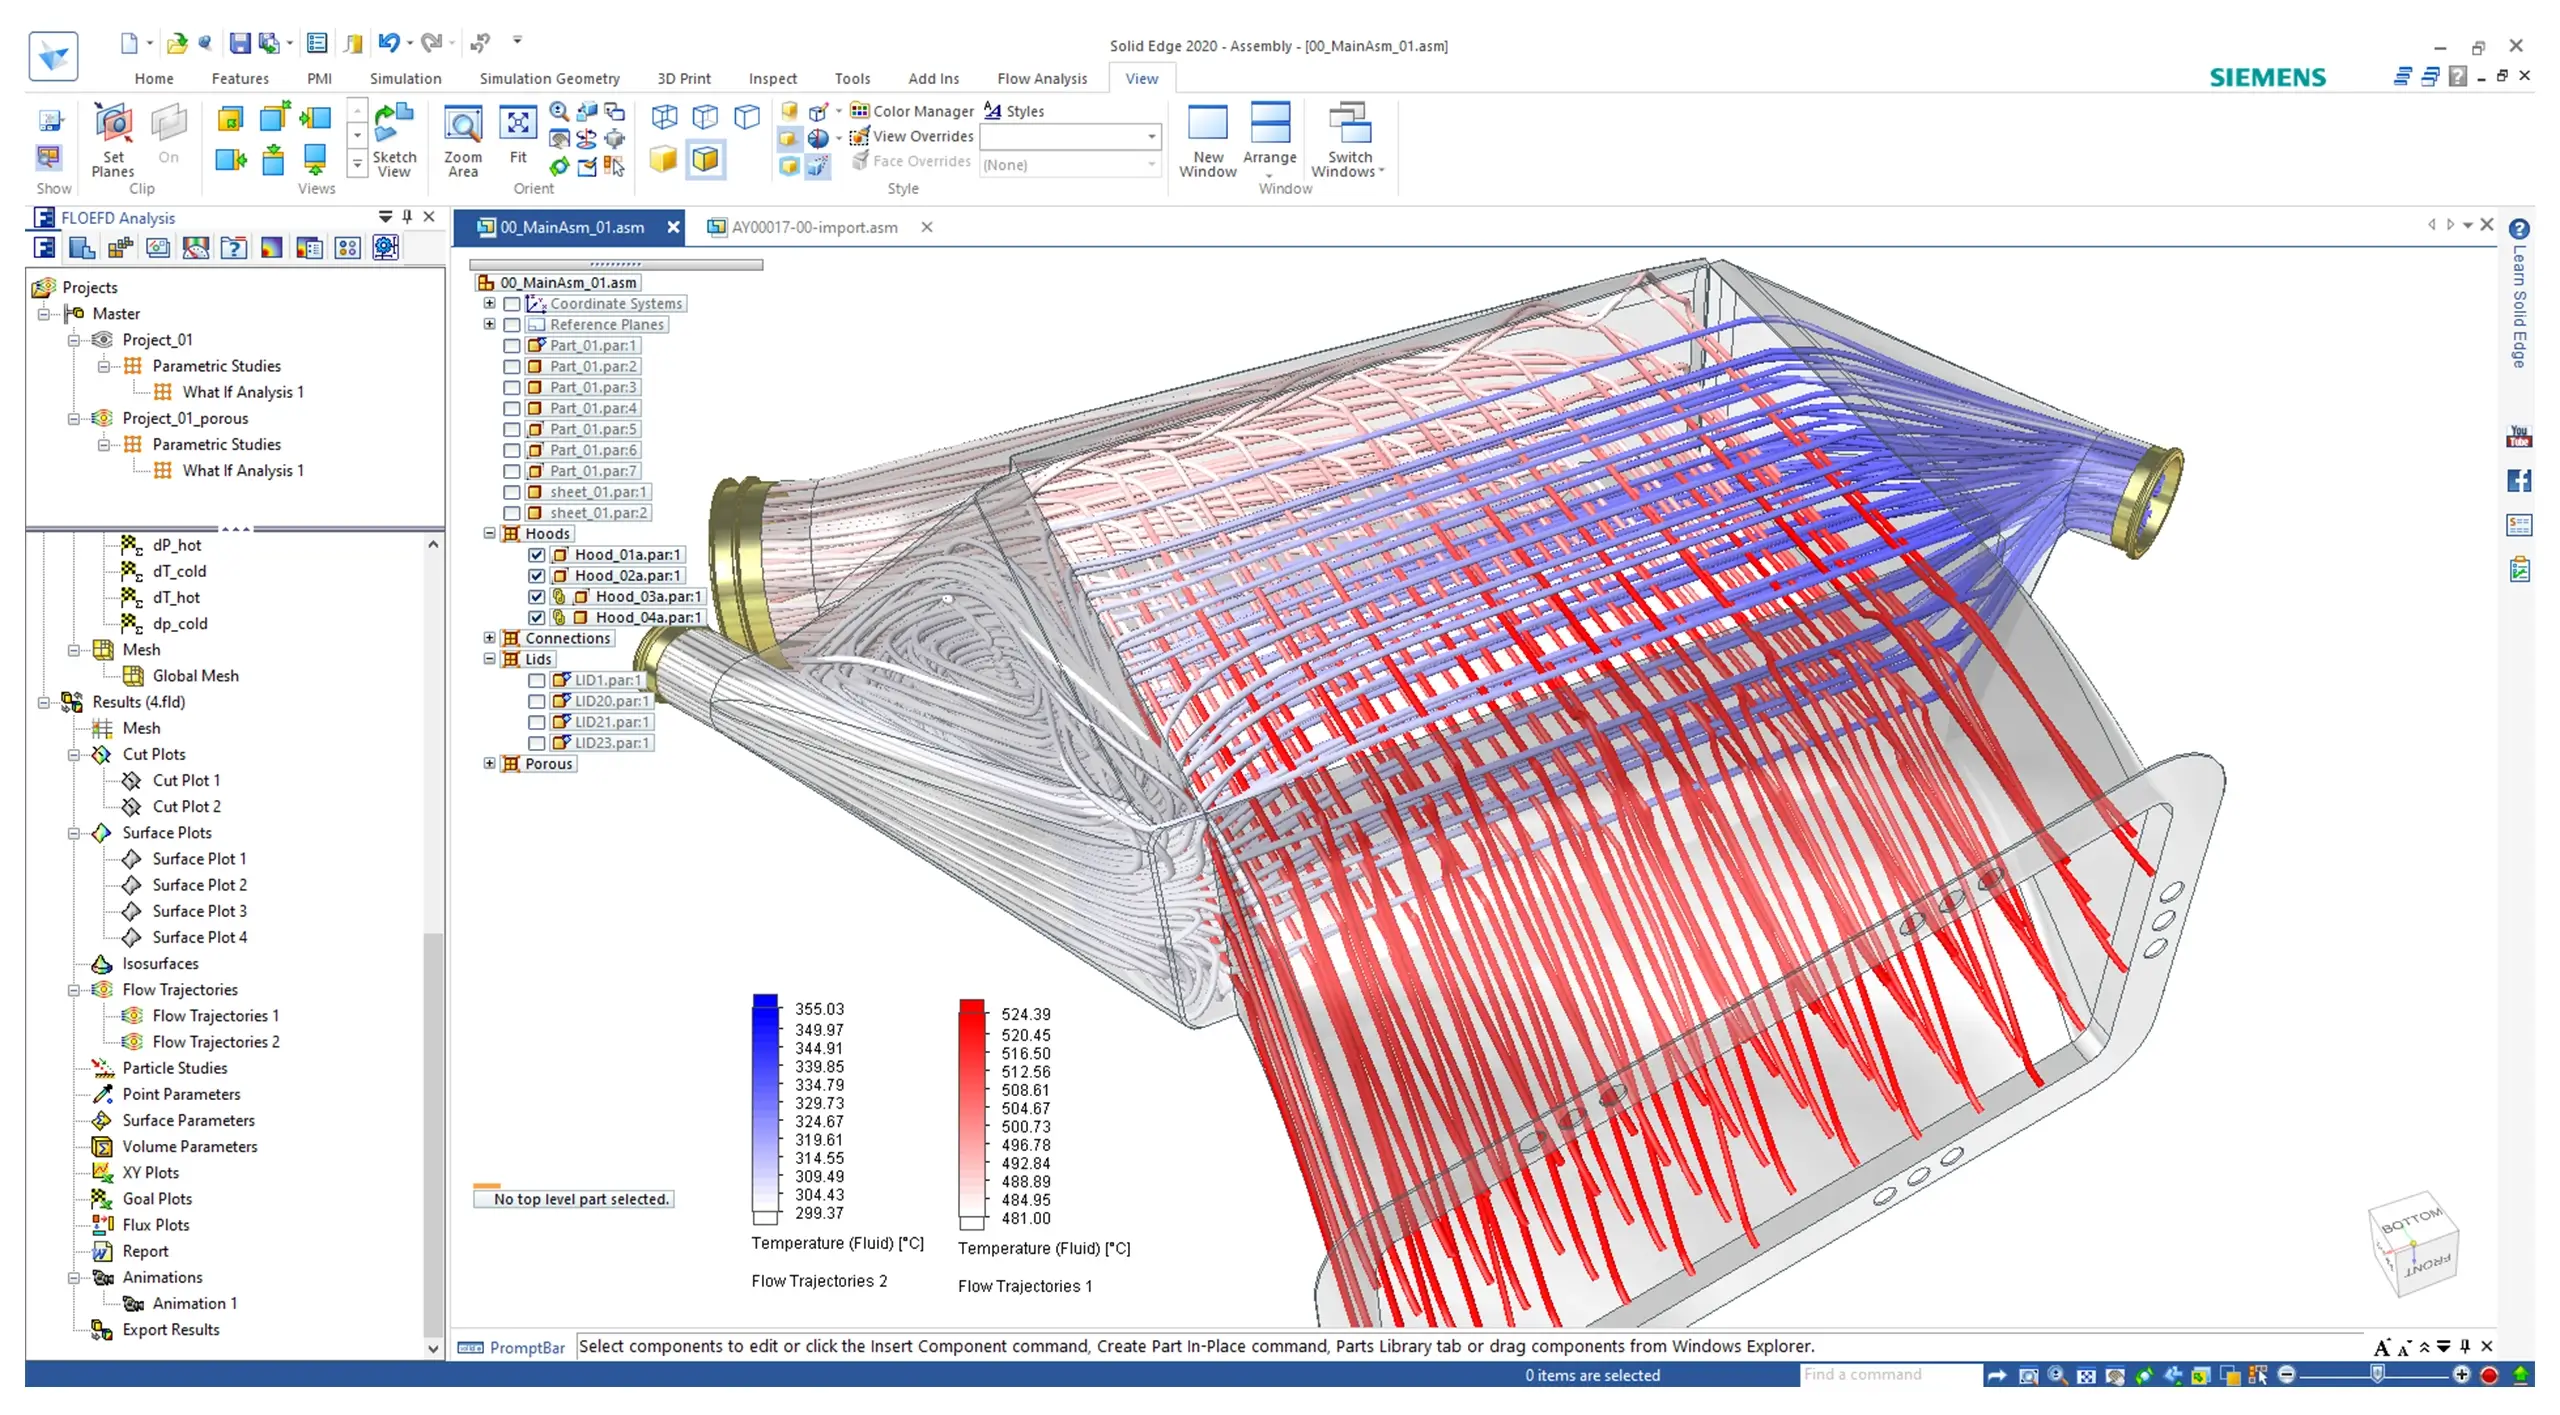Click the Save icon in quick access toolbar
Screen dimensions: 2560x1415
240,42
